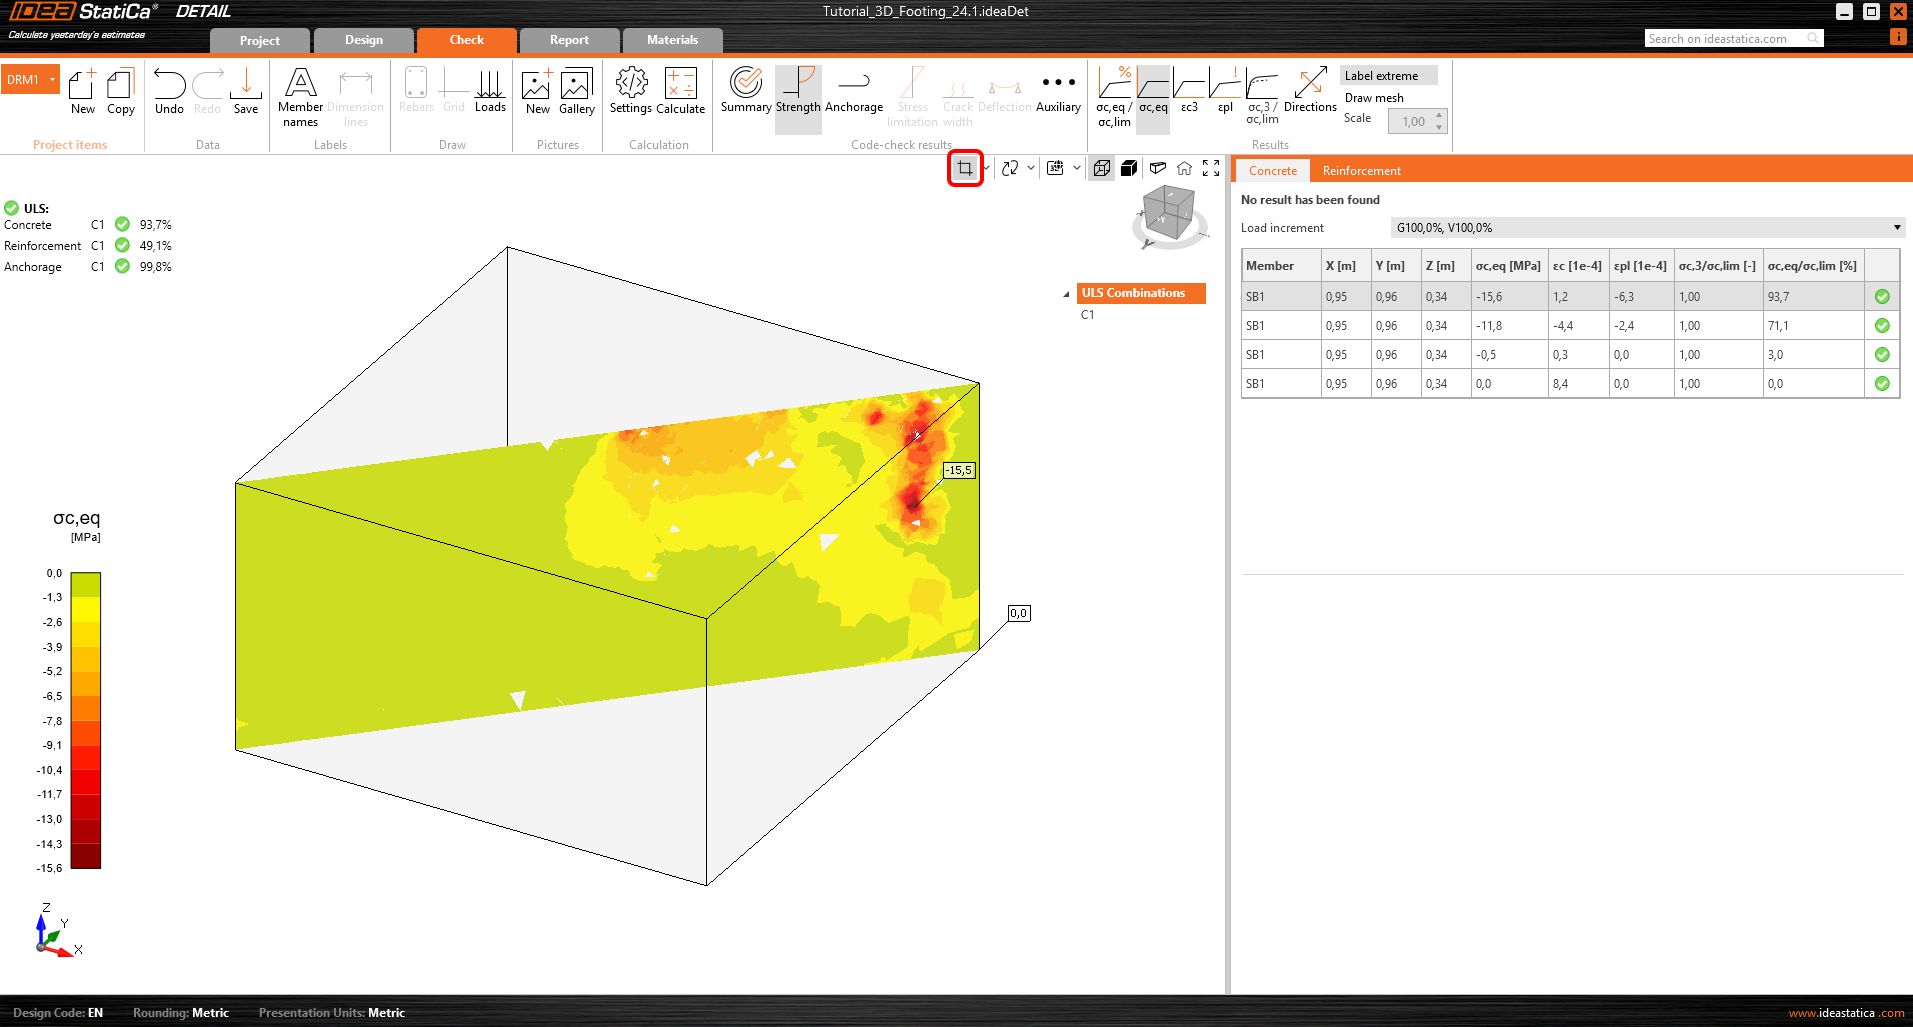Image resolution: width=1913 pixels, height=1027 pixels.
Task: Toggle the wireframe transparent cube view
Action: coord(1101,168)
